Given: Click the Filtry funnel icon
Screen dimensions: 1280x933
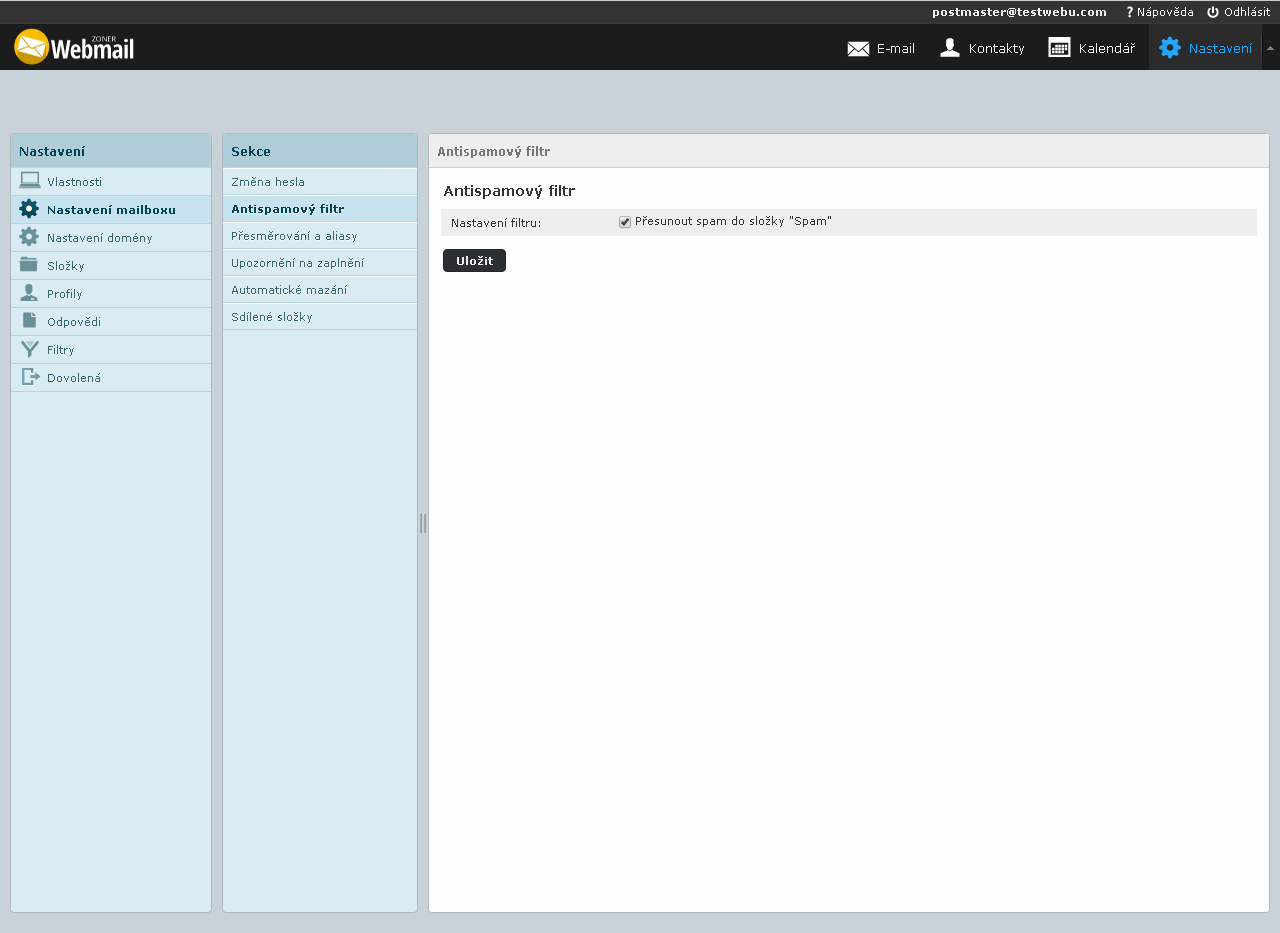Looking at the screenshot, I should click(x=29, y=349).
